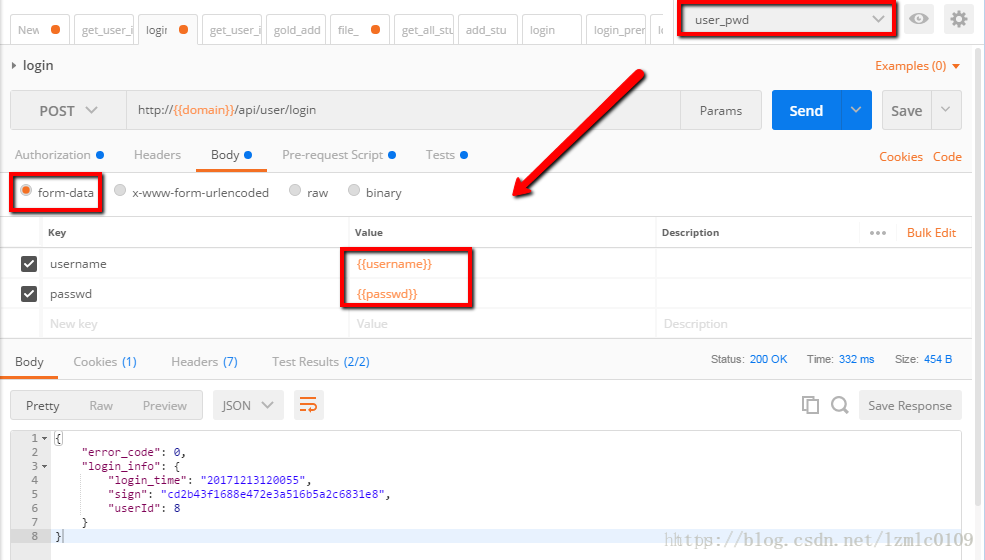Open the Code link
The image size is (985, 560).
pyautogui.click(x=947, y=156)
